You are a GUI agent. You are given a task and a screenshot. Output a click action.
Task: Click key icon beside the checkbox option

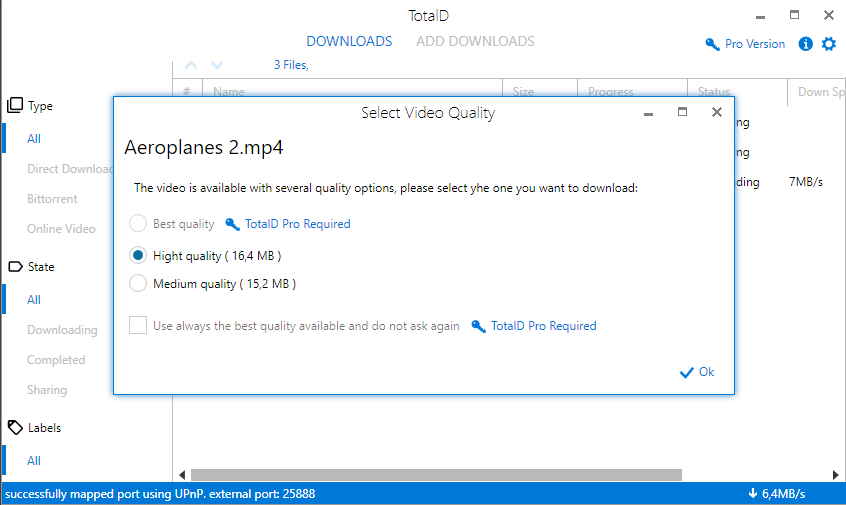coord(479,326)
